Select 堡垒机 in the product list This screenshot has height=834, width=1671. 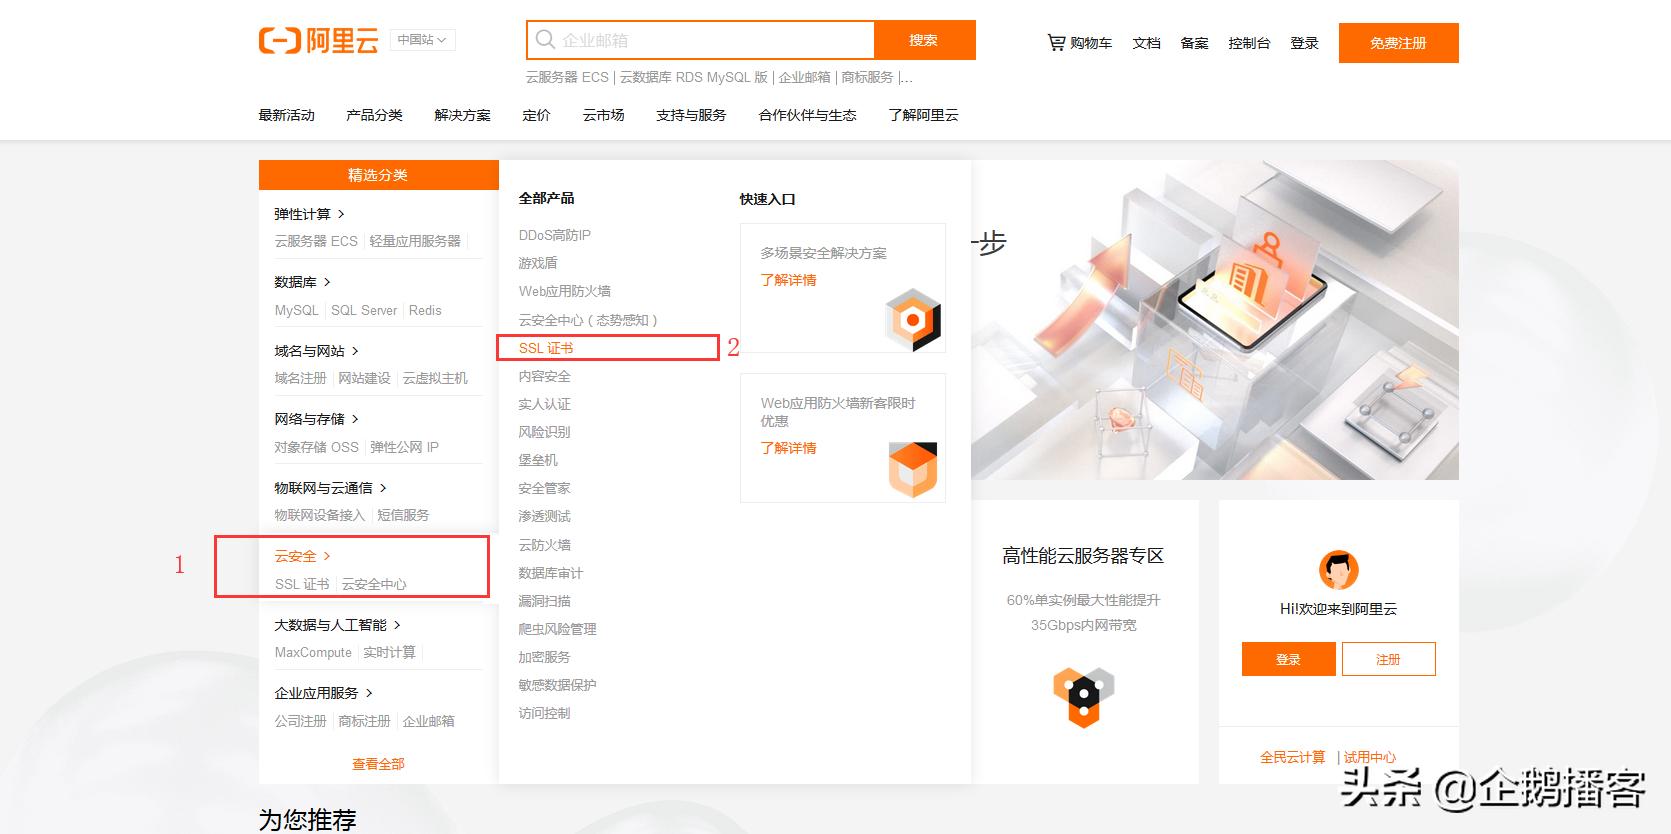(538, 460)
